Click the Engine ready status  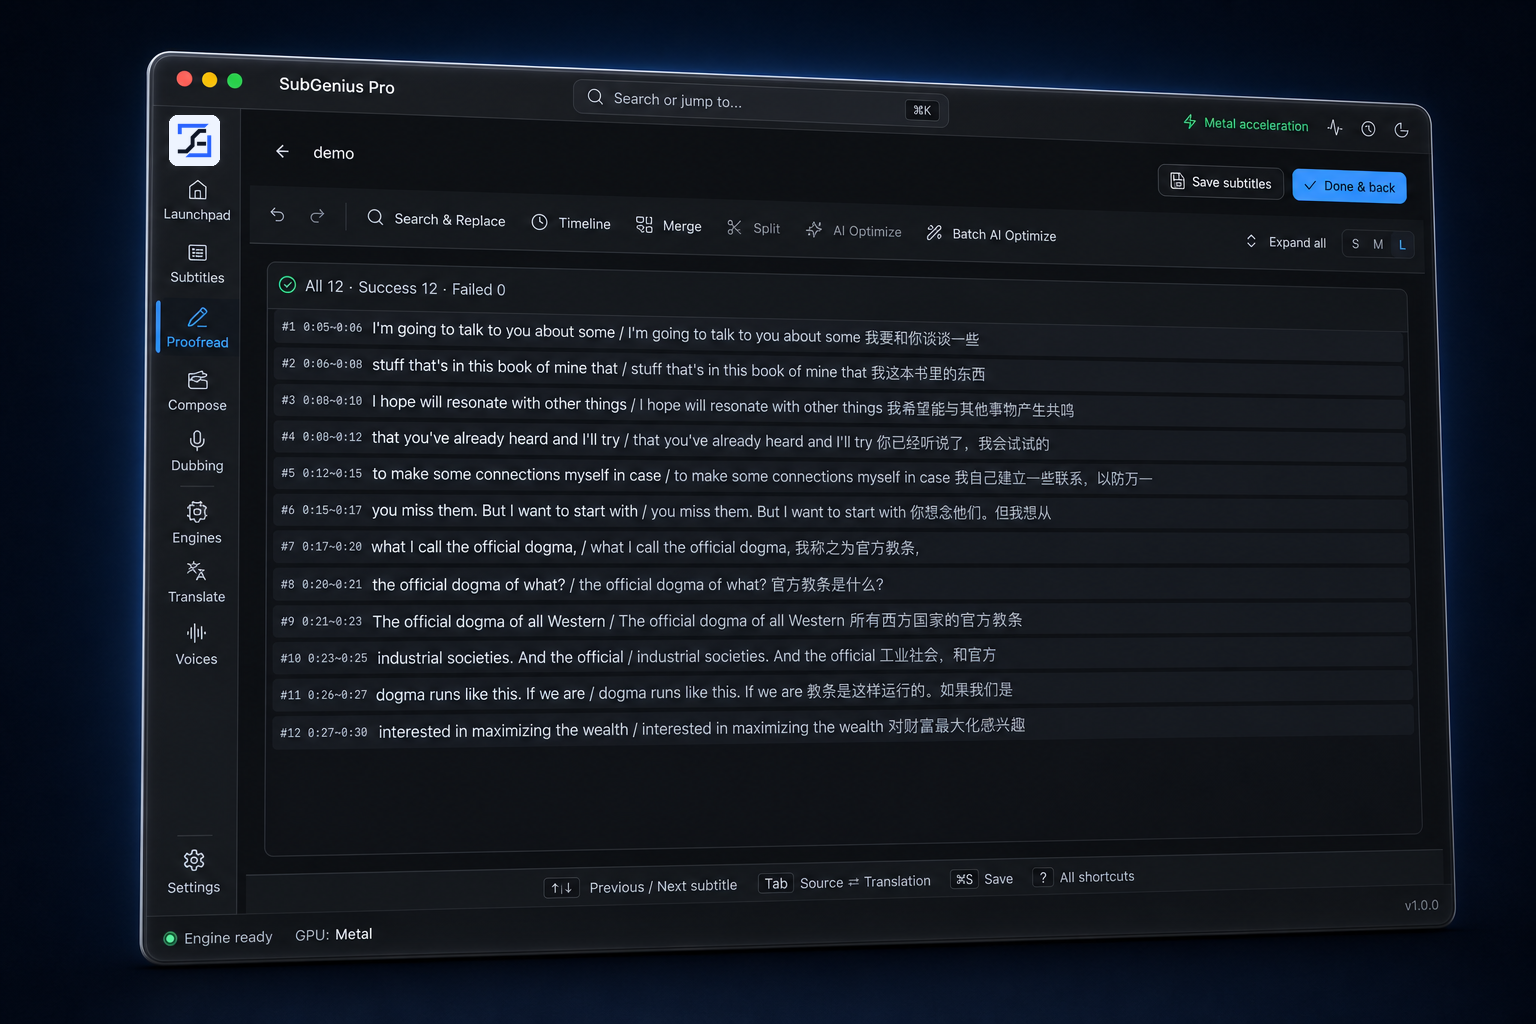tap(218, 938)
